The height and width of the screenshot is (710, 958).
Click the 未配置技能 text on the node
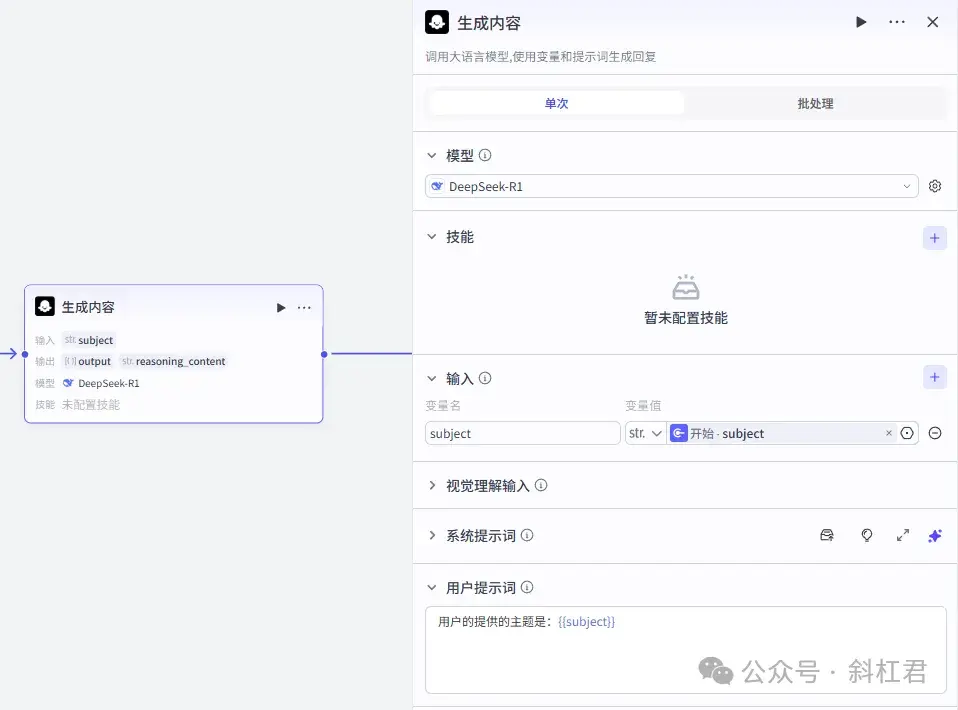tap(90, 404)
